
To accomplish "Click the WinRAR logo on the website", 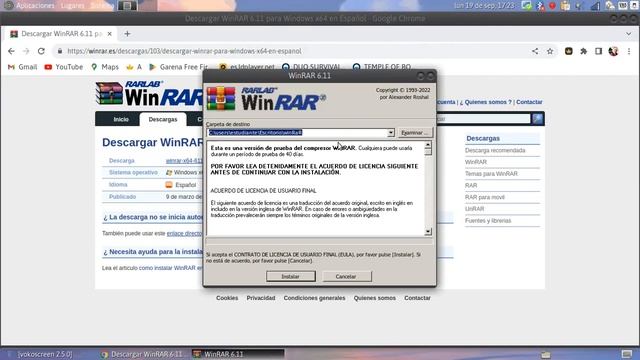I will pyautogui.click(x=149, y=93).
